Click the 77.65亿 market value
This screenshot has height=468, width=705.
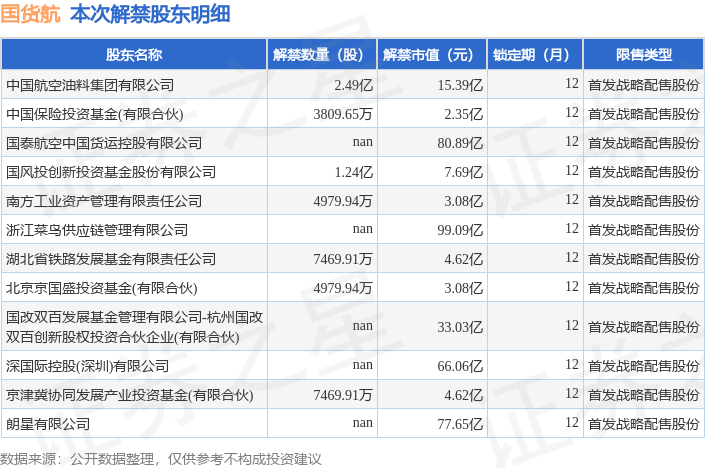[460, 424]
